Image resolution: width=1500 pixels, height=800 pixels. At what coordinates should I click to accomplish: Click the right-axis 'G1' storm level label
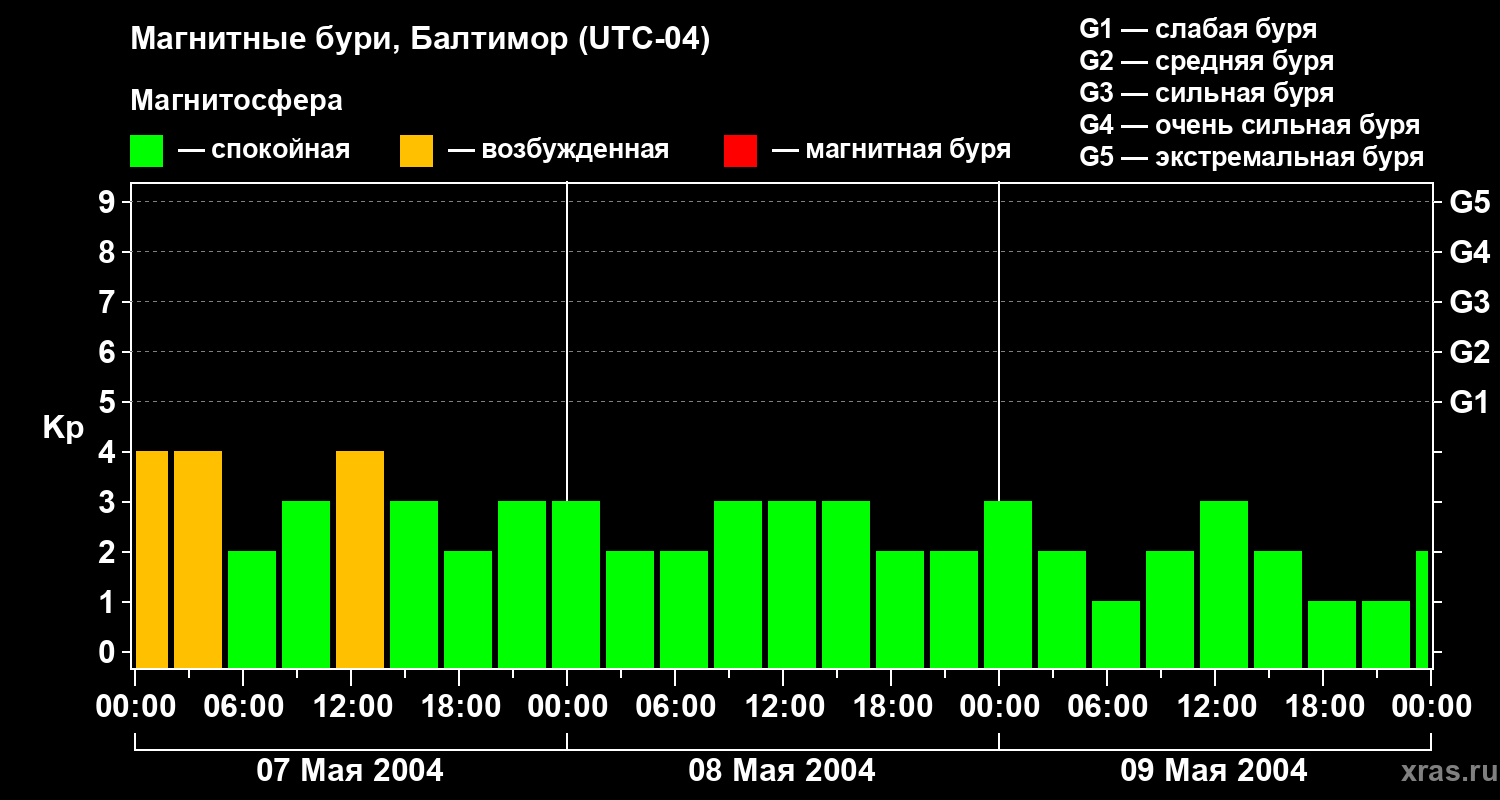tap(1469, 402)
